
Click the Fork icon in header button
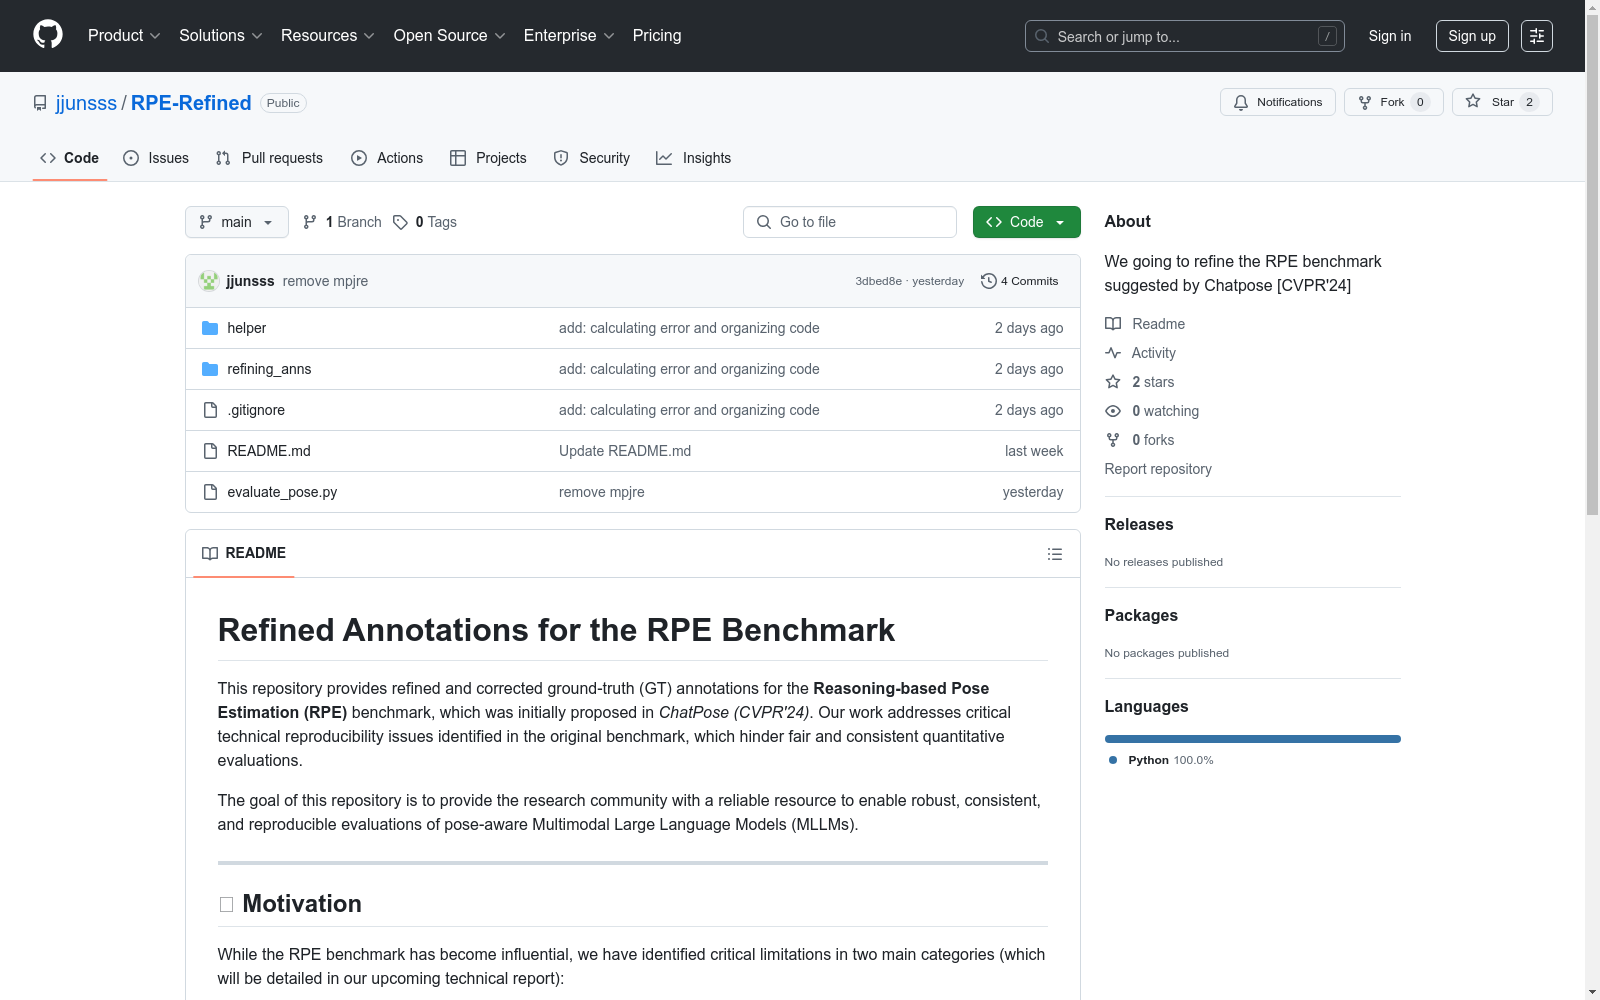[x=1365, y=102]
